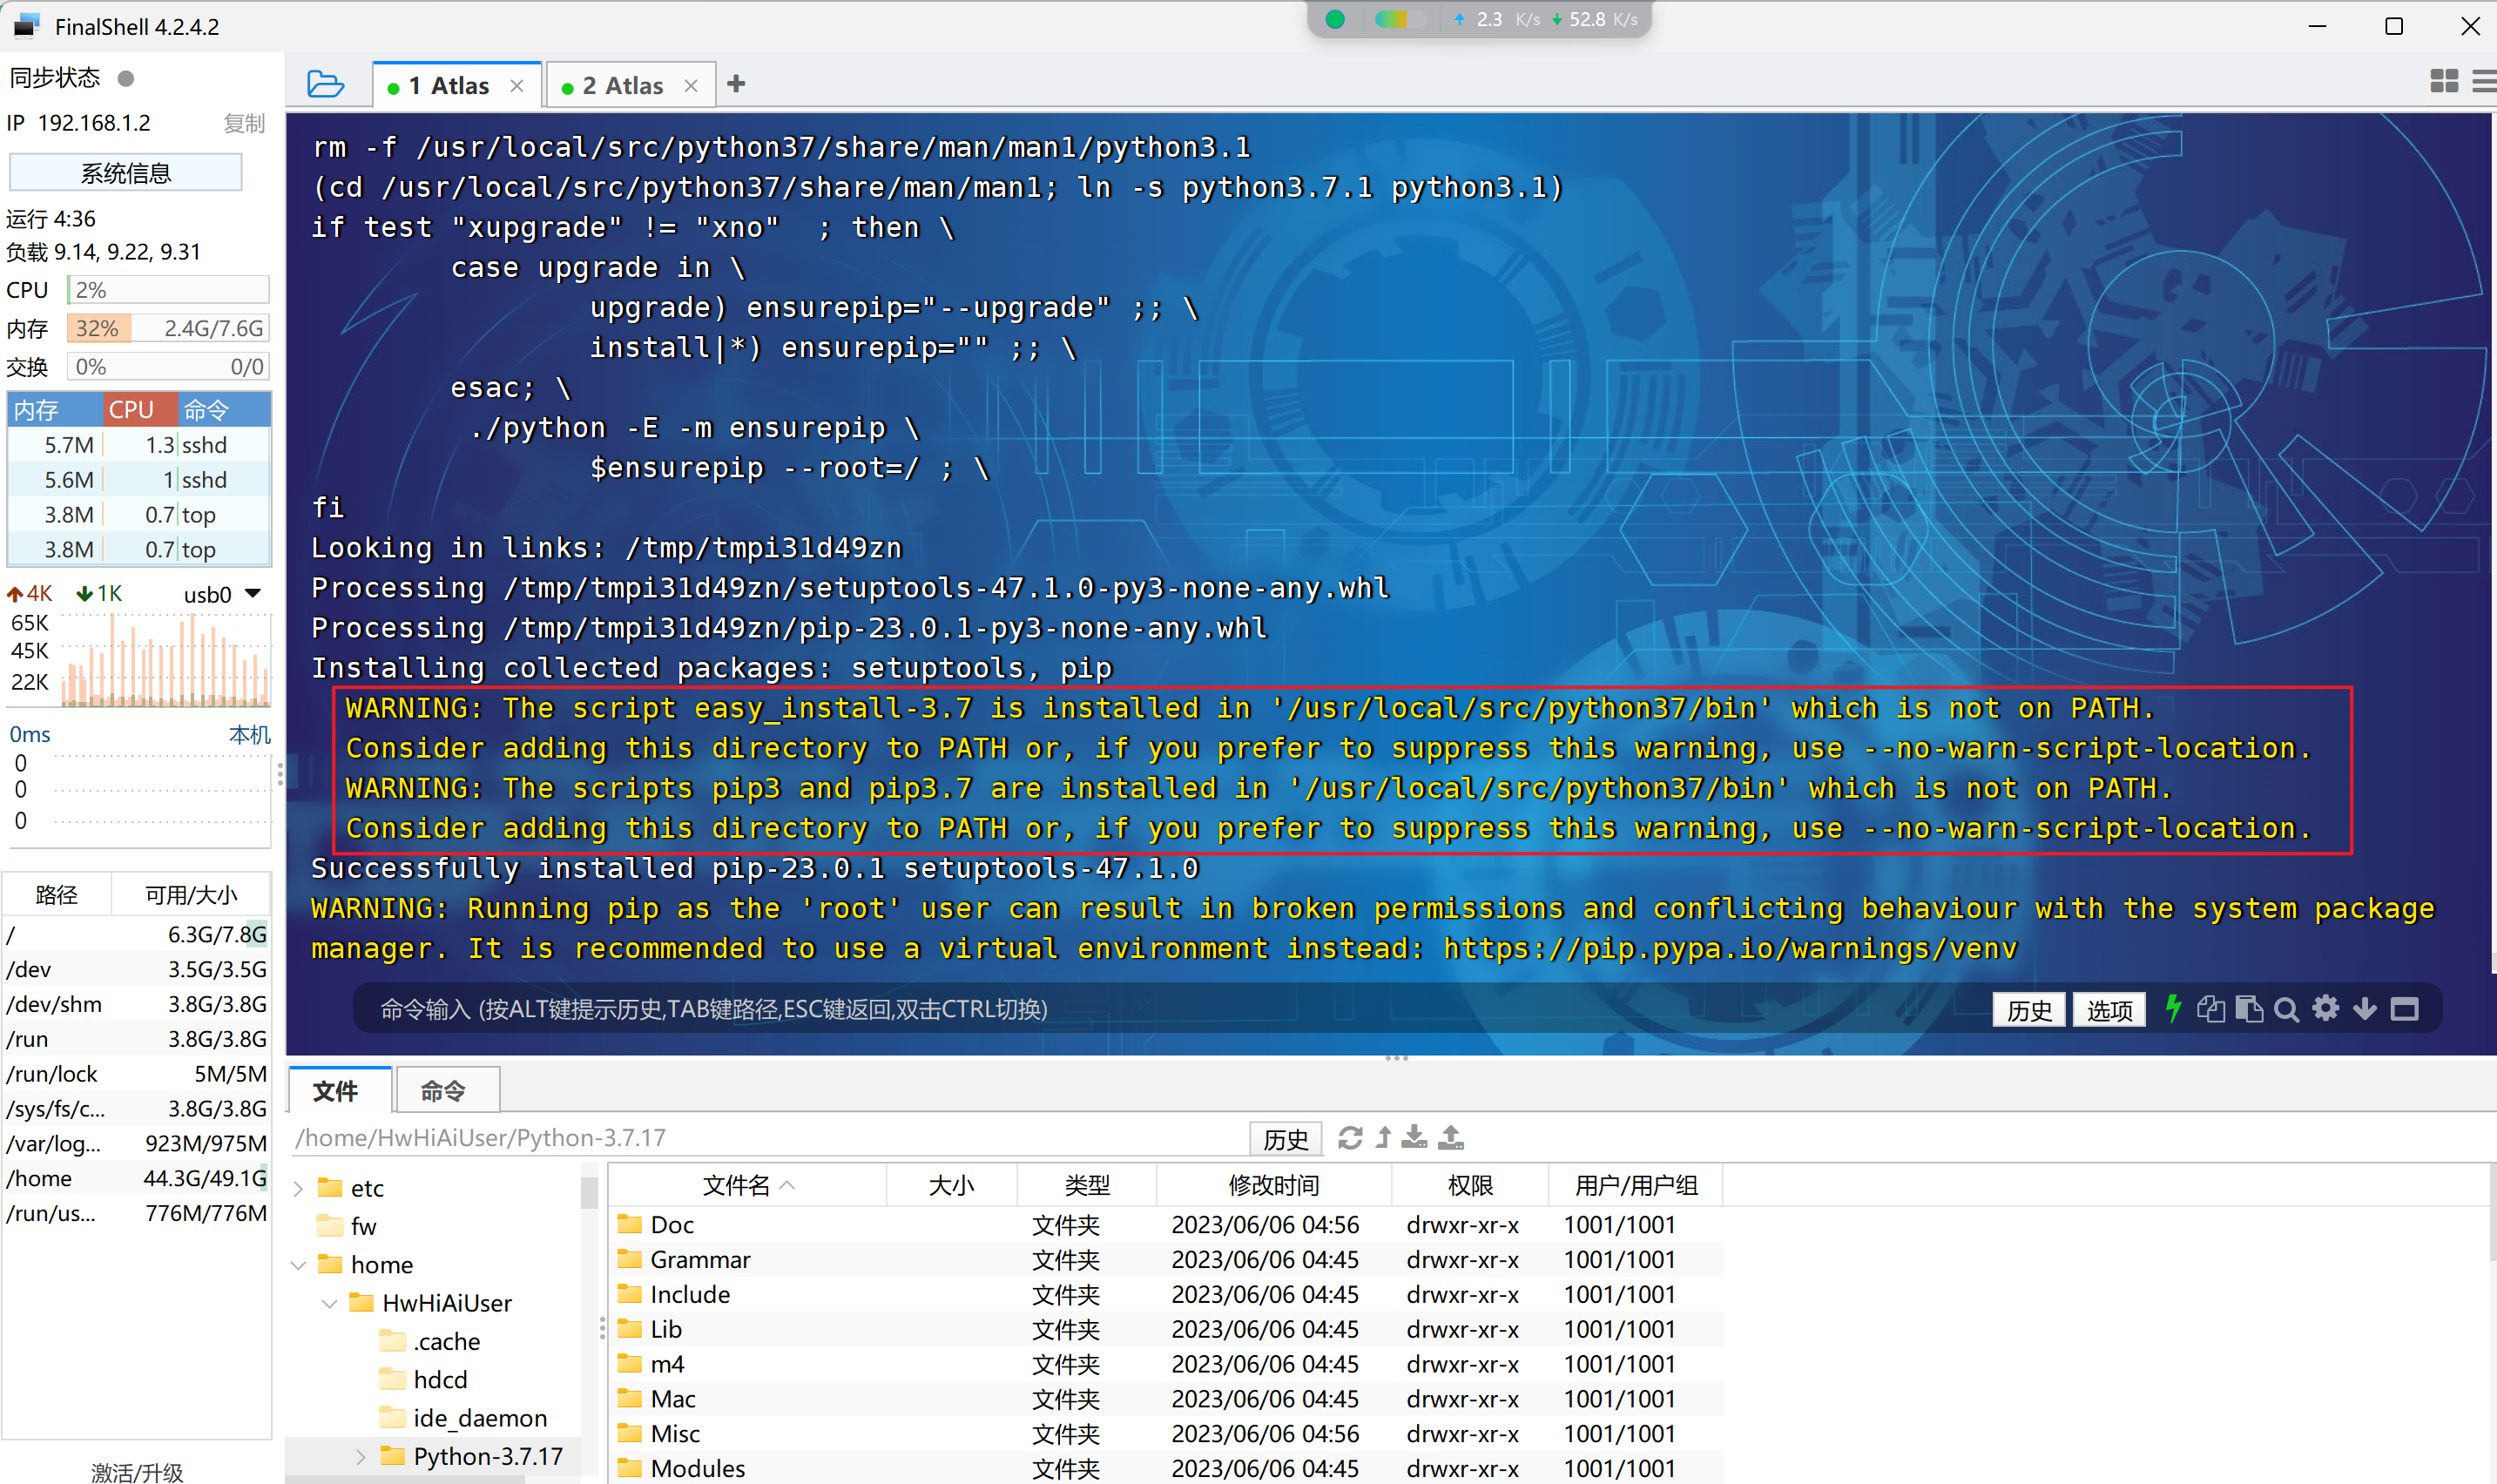The height and width of the screenshot is (1484, 2497).
Task: Switch to grid layout view icon
Action: (2444, 82)
